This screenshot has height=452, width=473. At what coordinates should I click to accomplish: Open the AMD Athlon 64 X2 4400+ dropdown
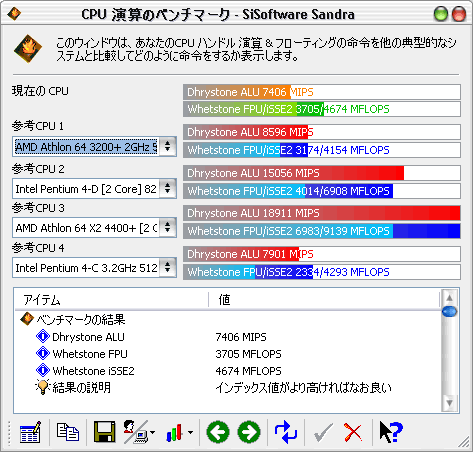[x=94, y=228]
